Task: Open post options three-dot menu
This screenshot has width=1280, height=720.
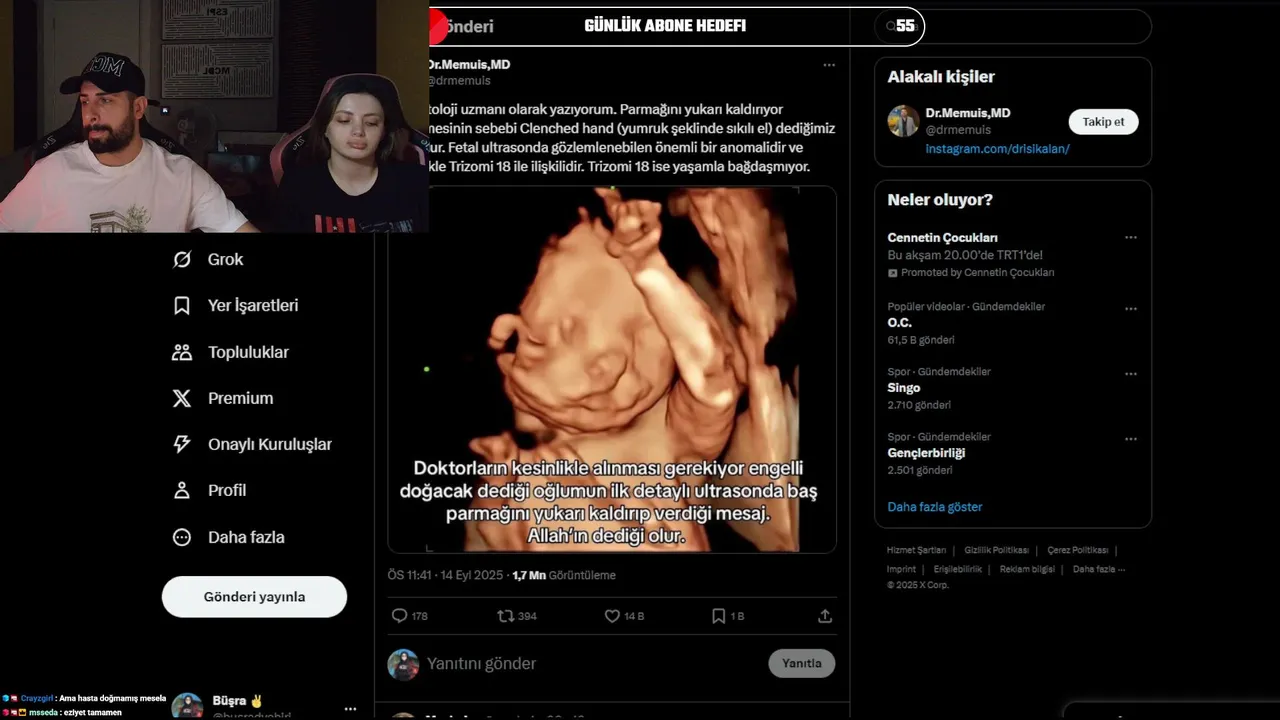Action: click(829, 65)
